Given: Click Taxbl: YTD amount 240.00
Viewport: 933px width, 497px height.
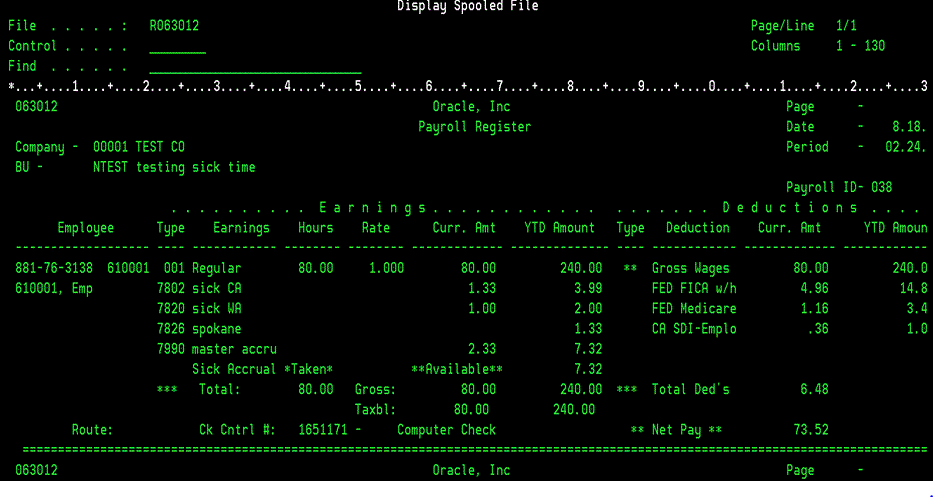Looking at the screenshot, I should tap(574, 410).
